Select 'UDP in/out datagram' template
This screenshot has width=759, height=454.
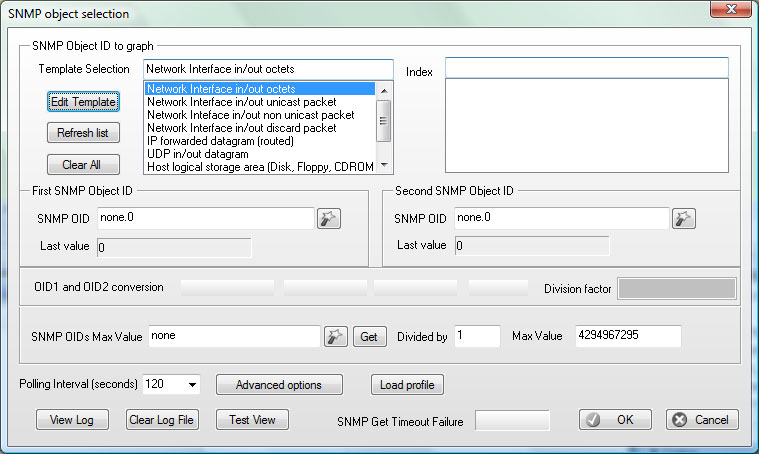(260, 154)
